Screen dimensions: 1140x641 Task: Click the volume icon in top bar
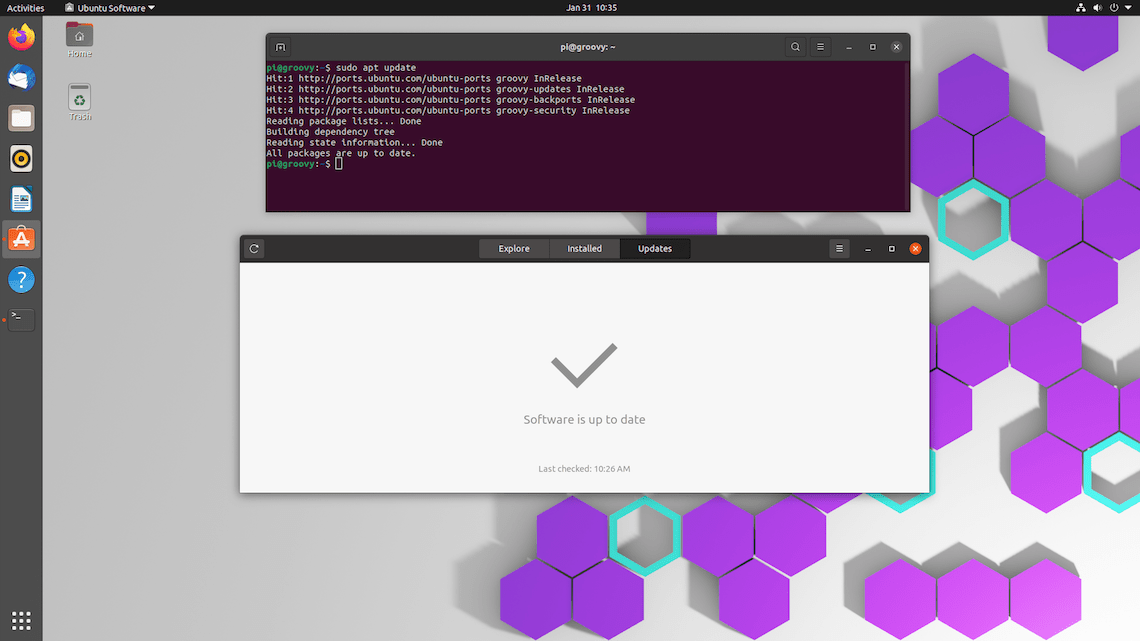point(1097,7)
